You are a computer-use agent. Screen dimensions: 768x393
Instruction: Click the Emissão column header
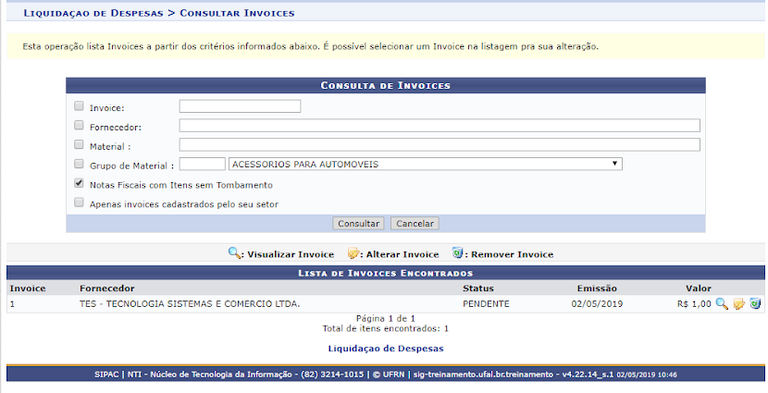point(597,288)
